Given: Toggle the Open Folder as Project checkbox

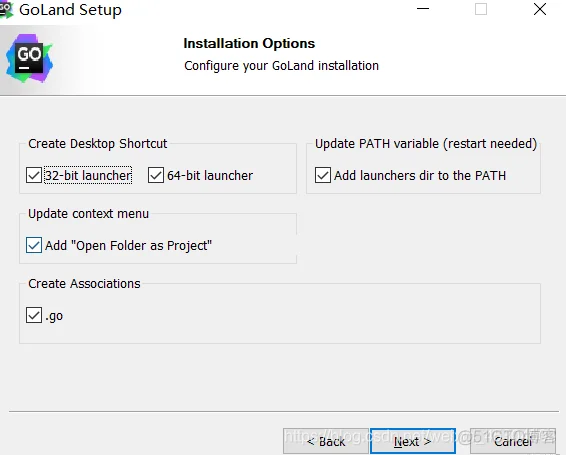Looking at the screenshot, I should 34,245.
